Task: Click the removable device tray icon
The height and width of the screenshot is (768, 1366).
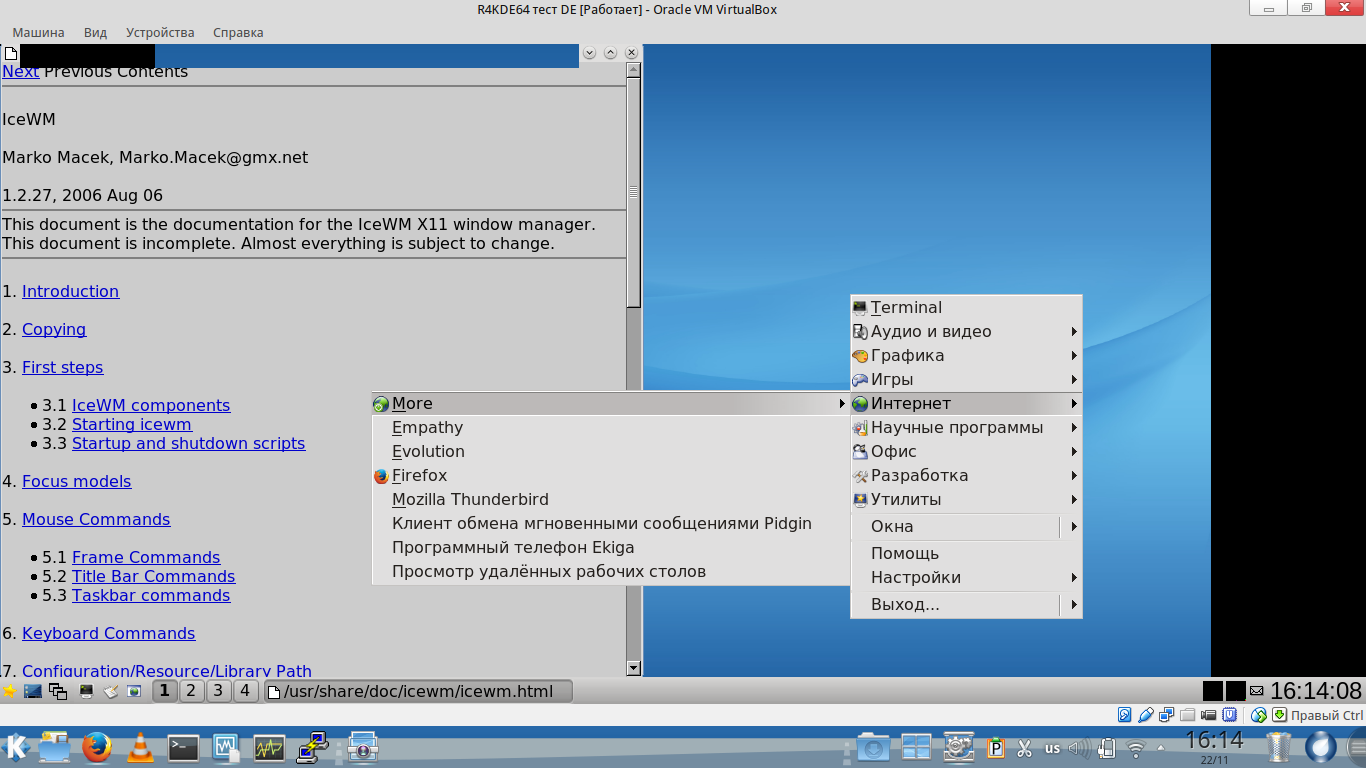Action: [x=1107, y=748]
